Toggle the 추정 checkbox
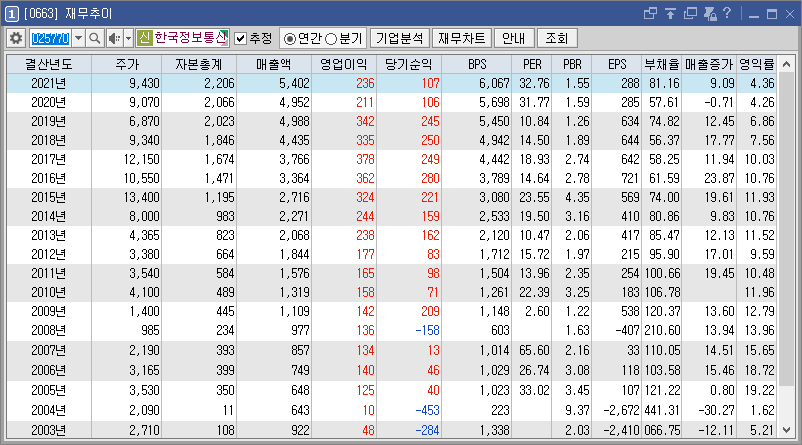This screenshot has height=445, width=802. [x=240, y=38]
